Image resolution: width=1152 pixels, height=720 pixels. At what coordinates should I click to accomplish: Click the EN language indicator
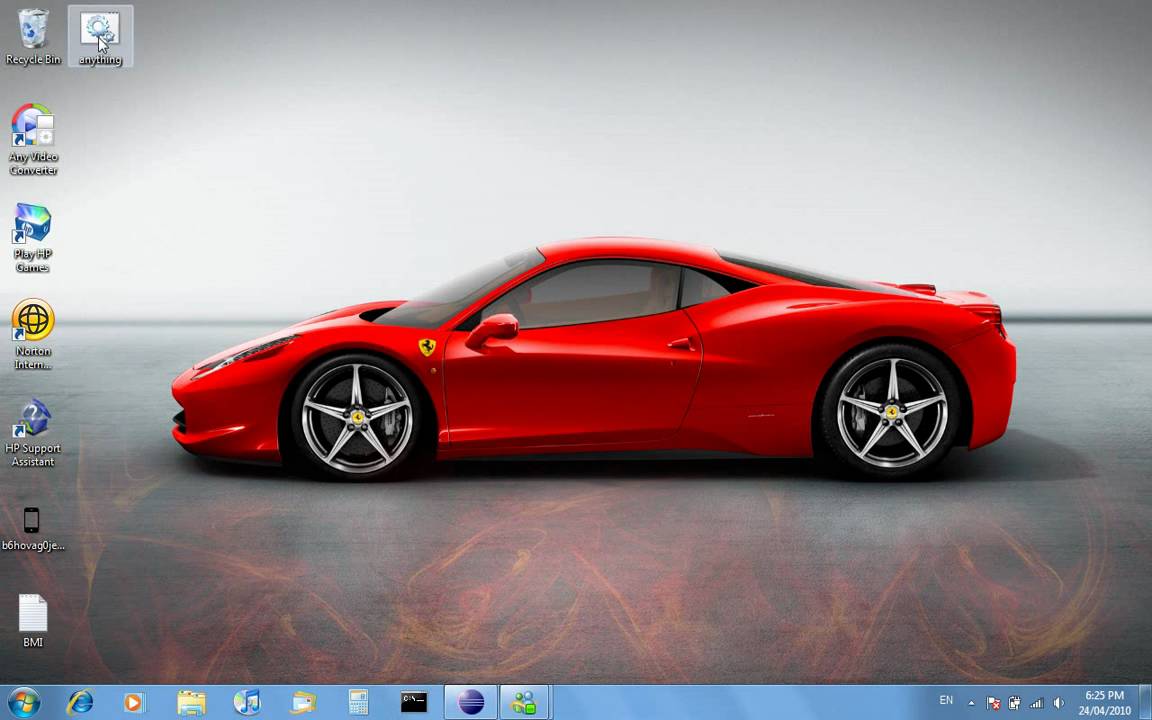(x=946, y=700)
